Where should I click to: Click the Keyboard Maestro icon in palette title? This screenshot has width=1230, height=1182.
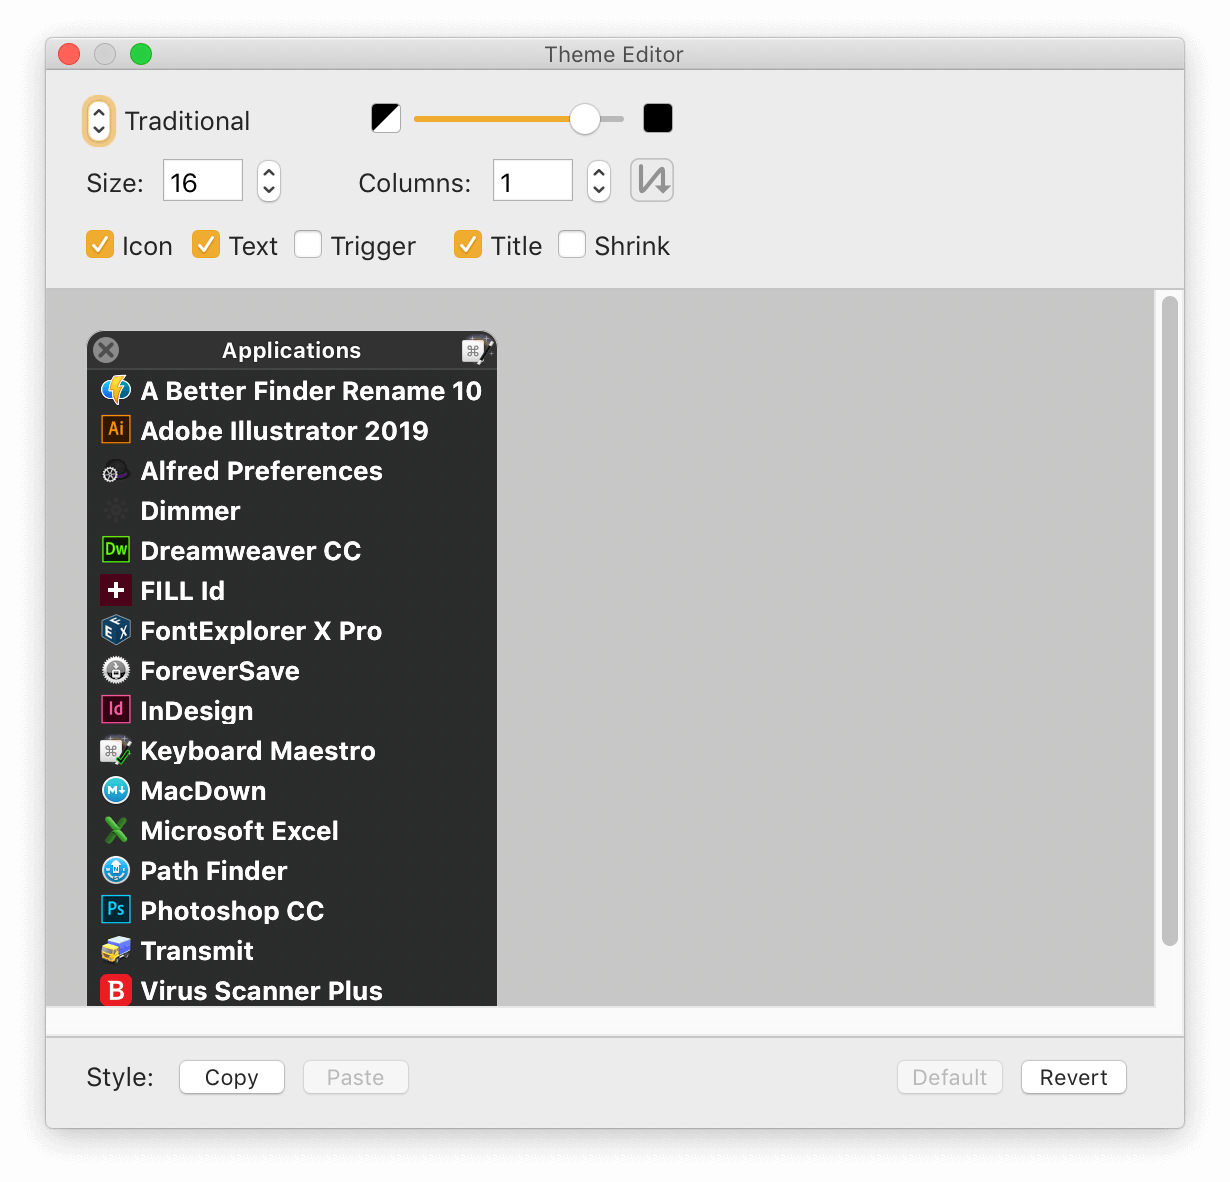click(477, 350)
